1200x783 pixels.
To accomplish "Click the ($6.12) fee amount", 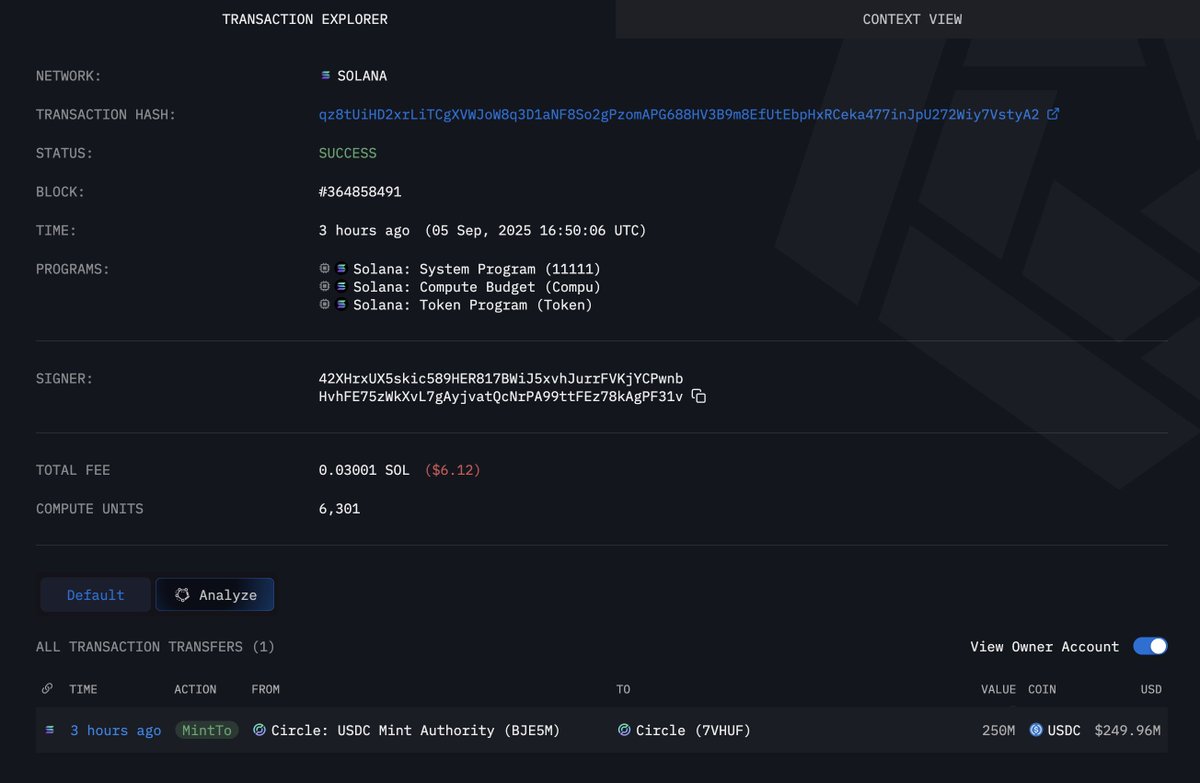I will [x=453, y=470].
